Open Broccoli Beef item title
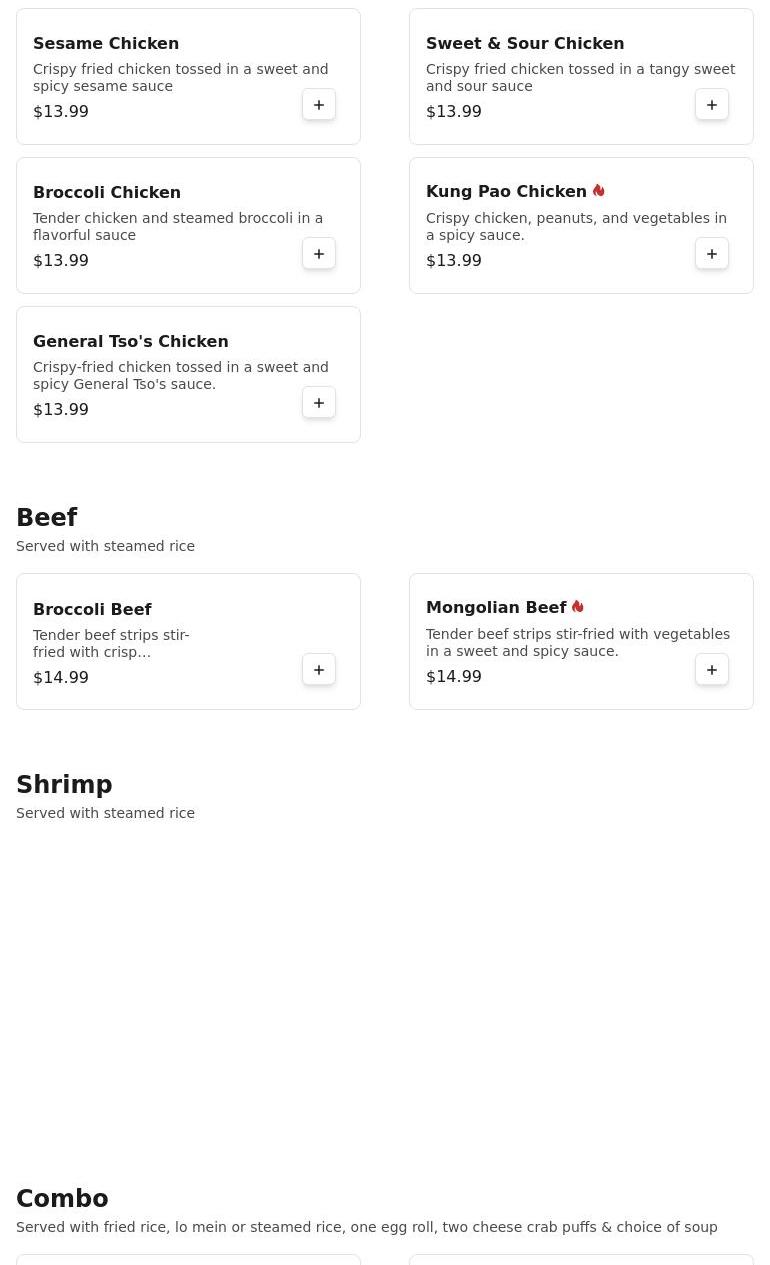 coord(92,610)
